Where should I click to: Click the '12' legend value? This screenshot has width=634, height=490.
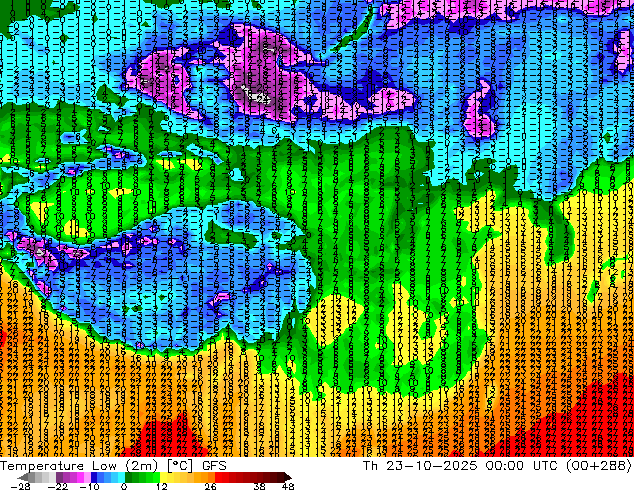click(x=162, y=486)
